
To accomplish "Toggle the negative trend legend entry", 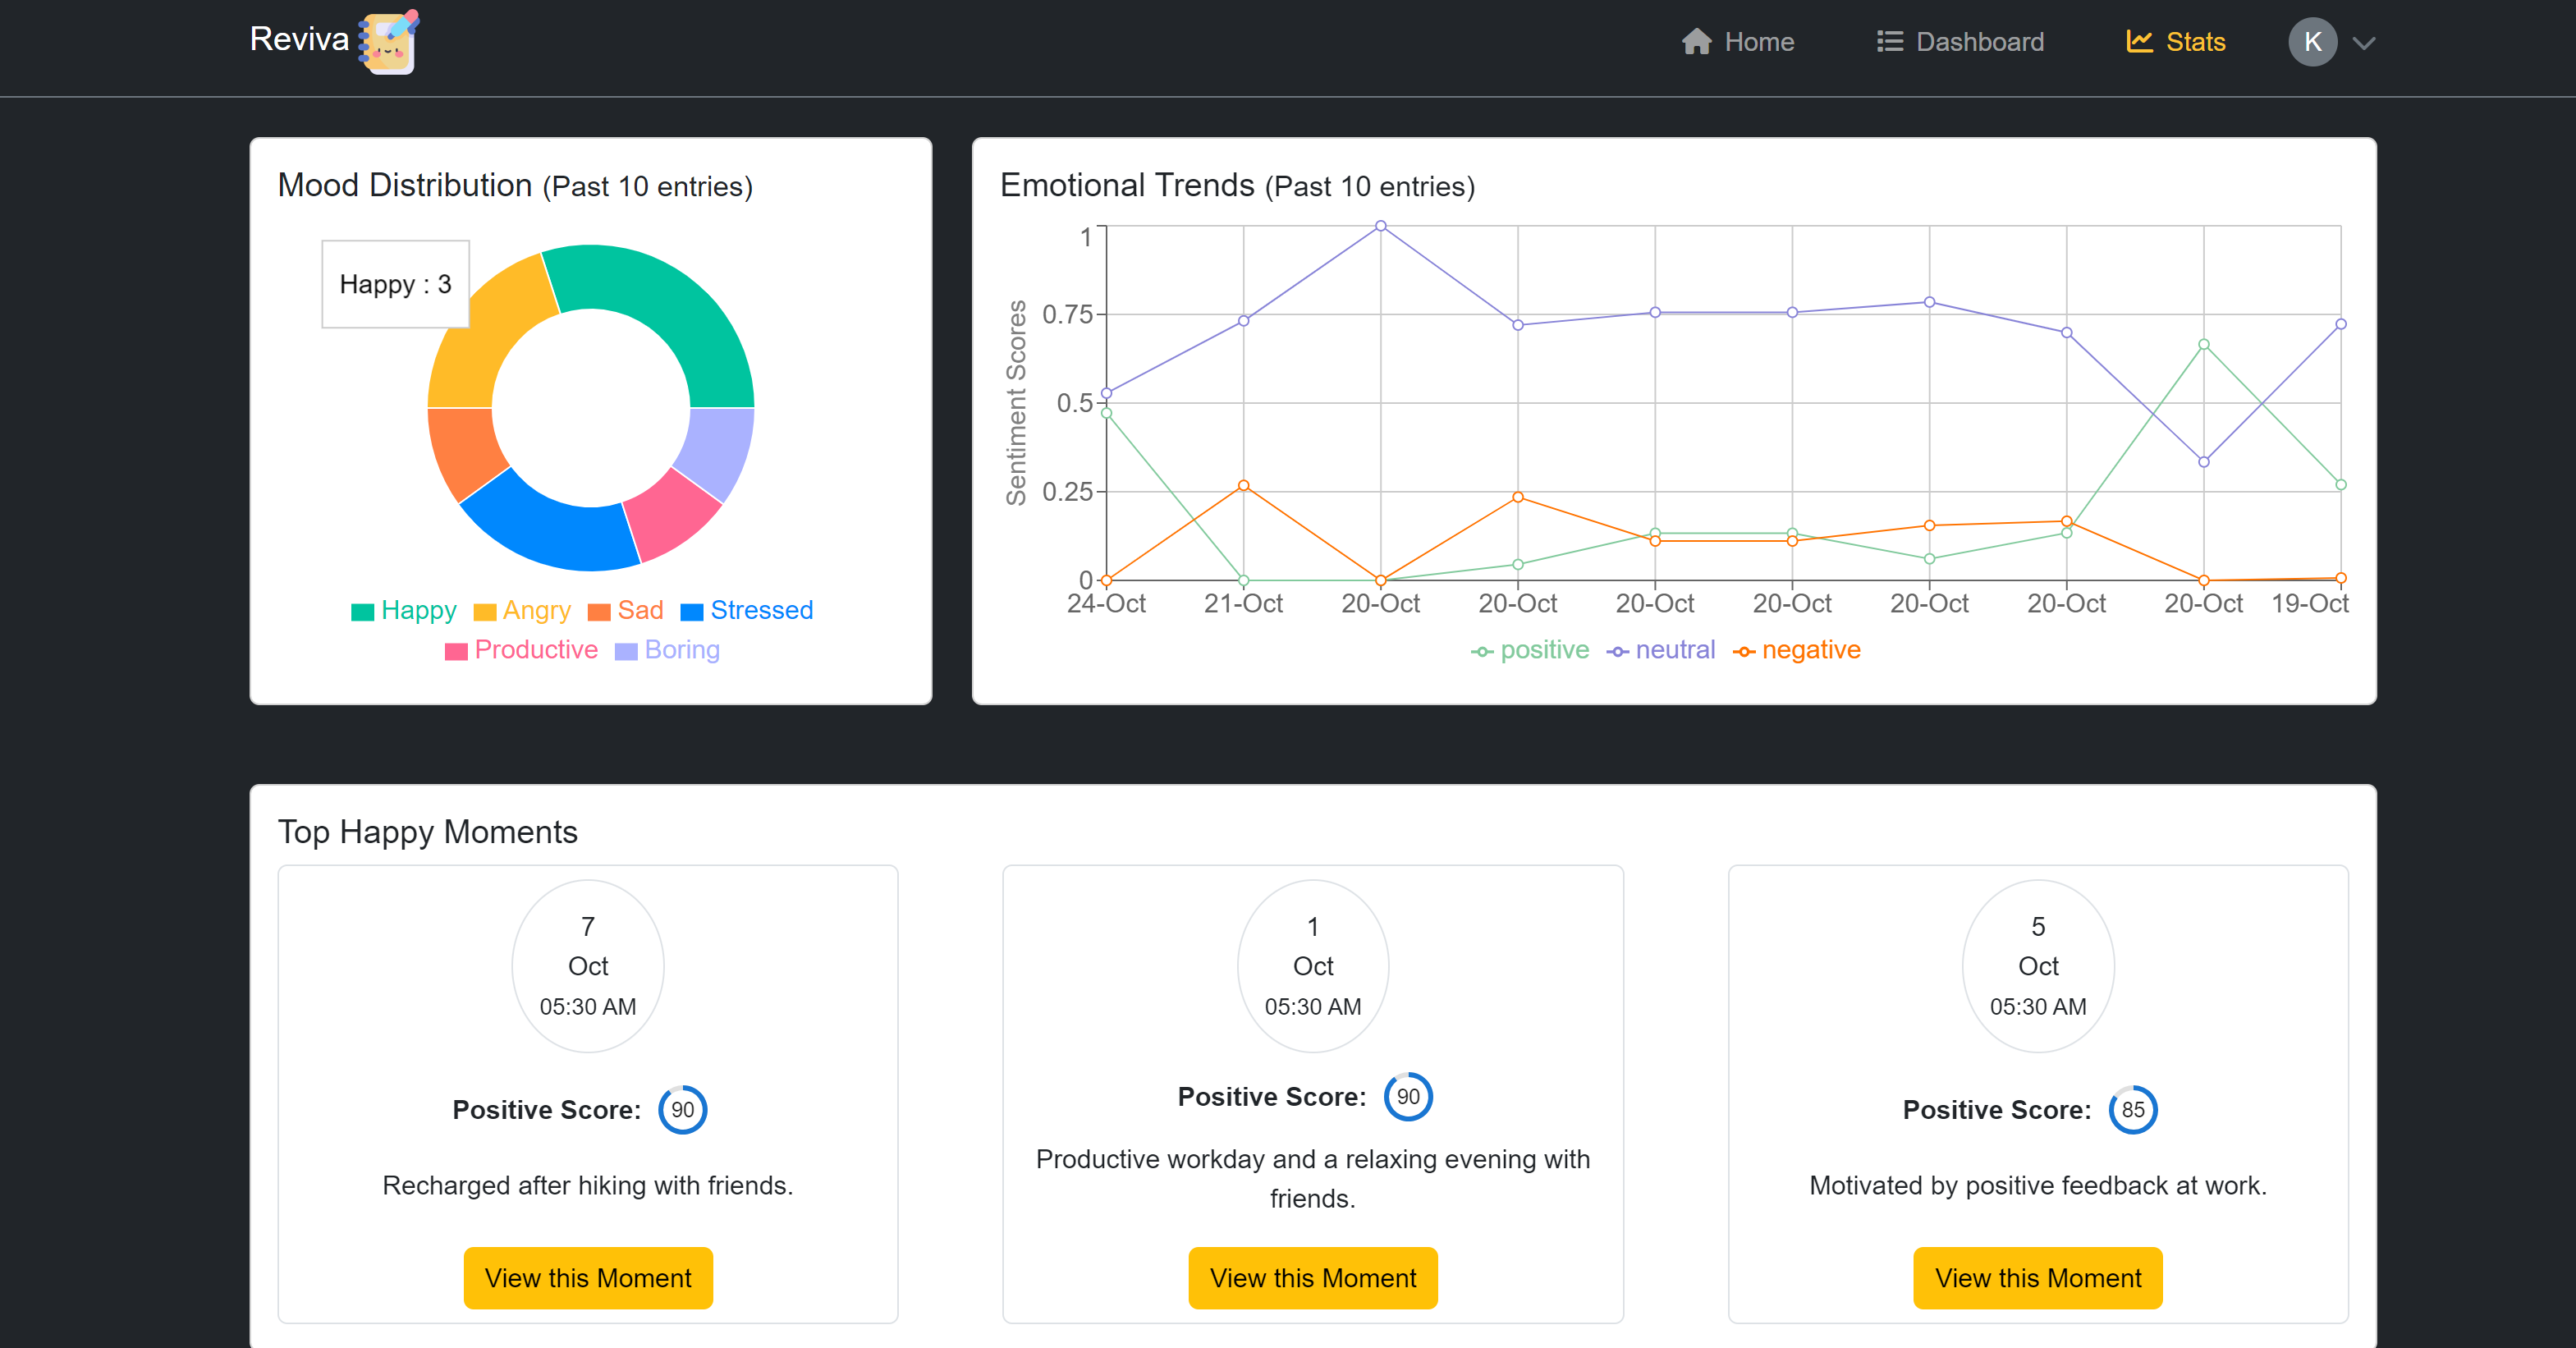I will 1797,650.
